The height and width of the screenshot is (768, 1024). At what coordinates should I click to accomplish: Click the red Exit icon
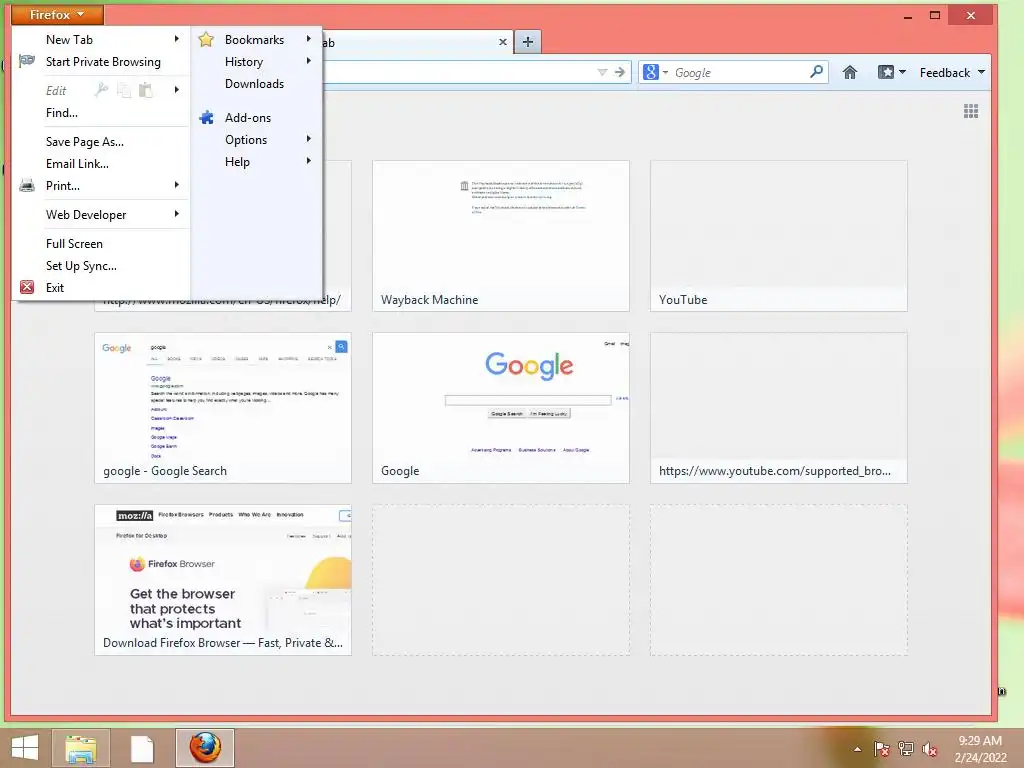27,287
